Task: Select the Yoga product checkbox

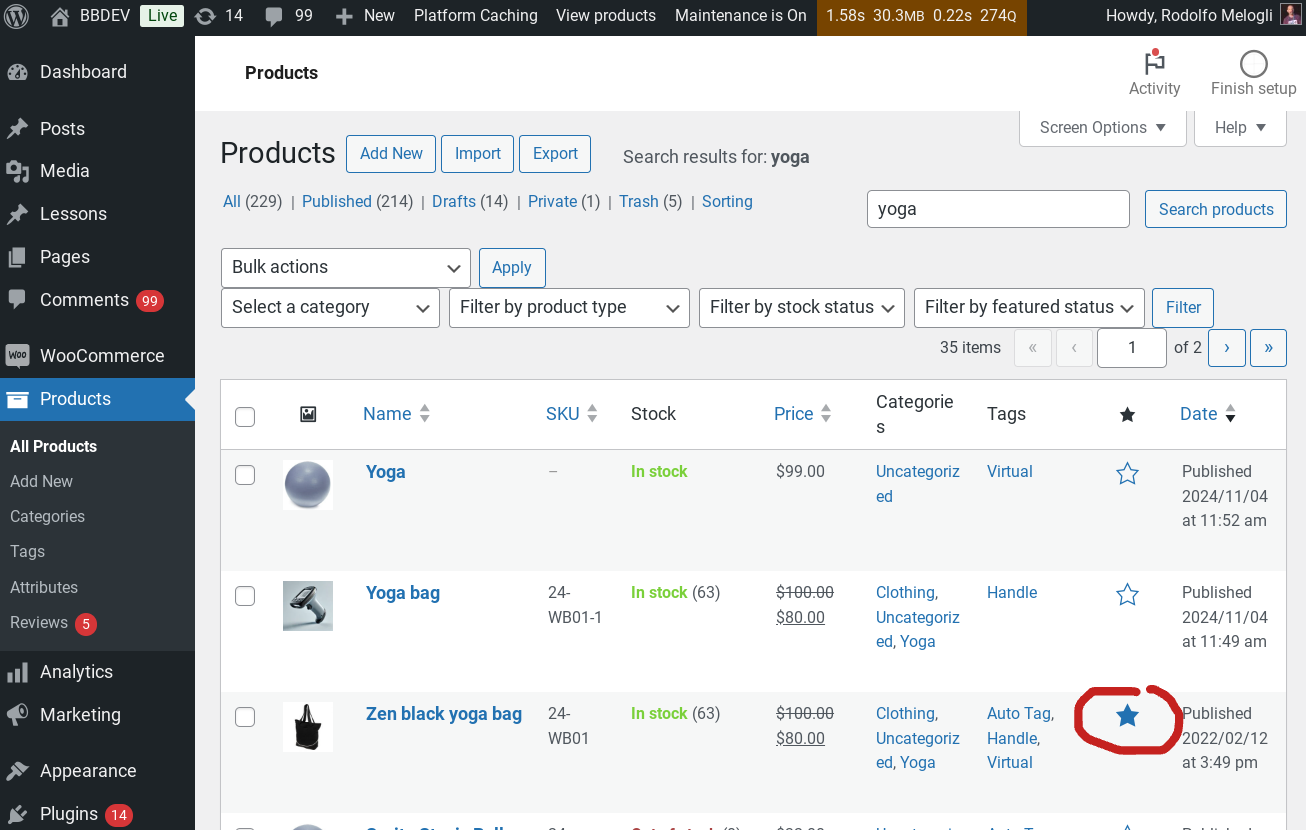Action: click(245, 475)
